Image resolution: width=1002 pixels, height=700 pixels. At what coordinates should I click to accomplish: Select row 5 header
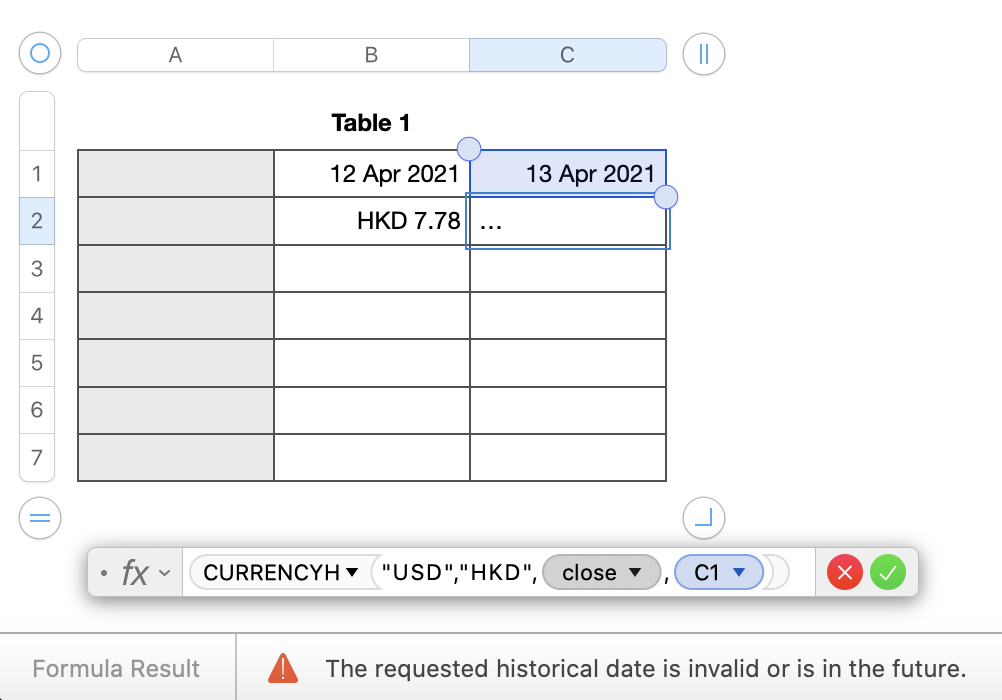coord(37,363)
